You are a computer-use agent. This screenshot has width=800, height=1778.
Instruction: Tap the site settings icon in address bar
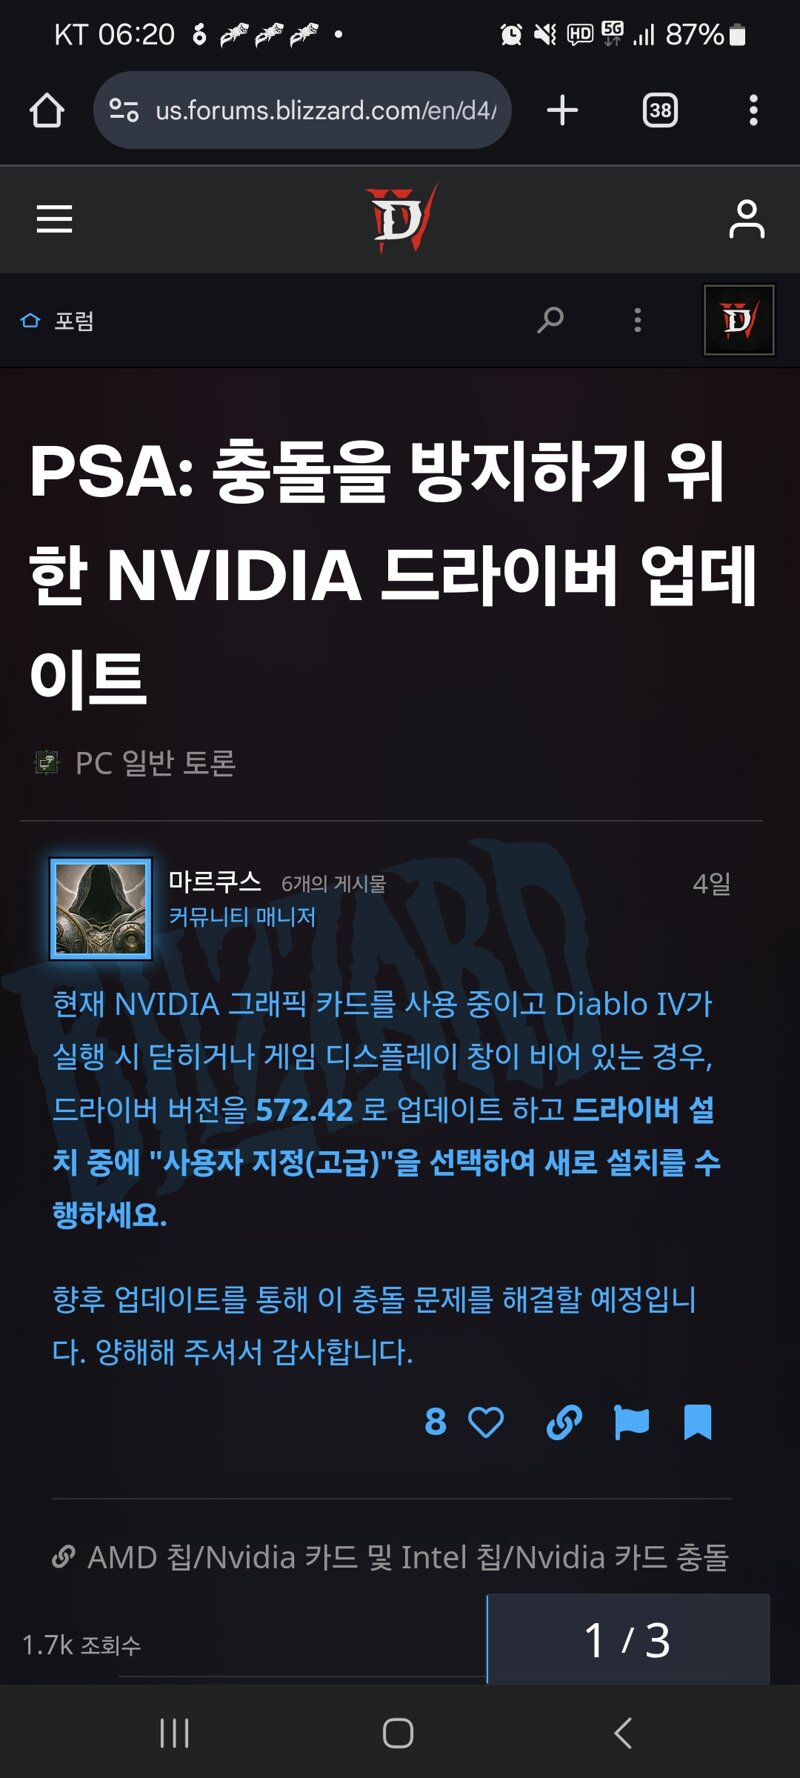click(124, 110)
